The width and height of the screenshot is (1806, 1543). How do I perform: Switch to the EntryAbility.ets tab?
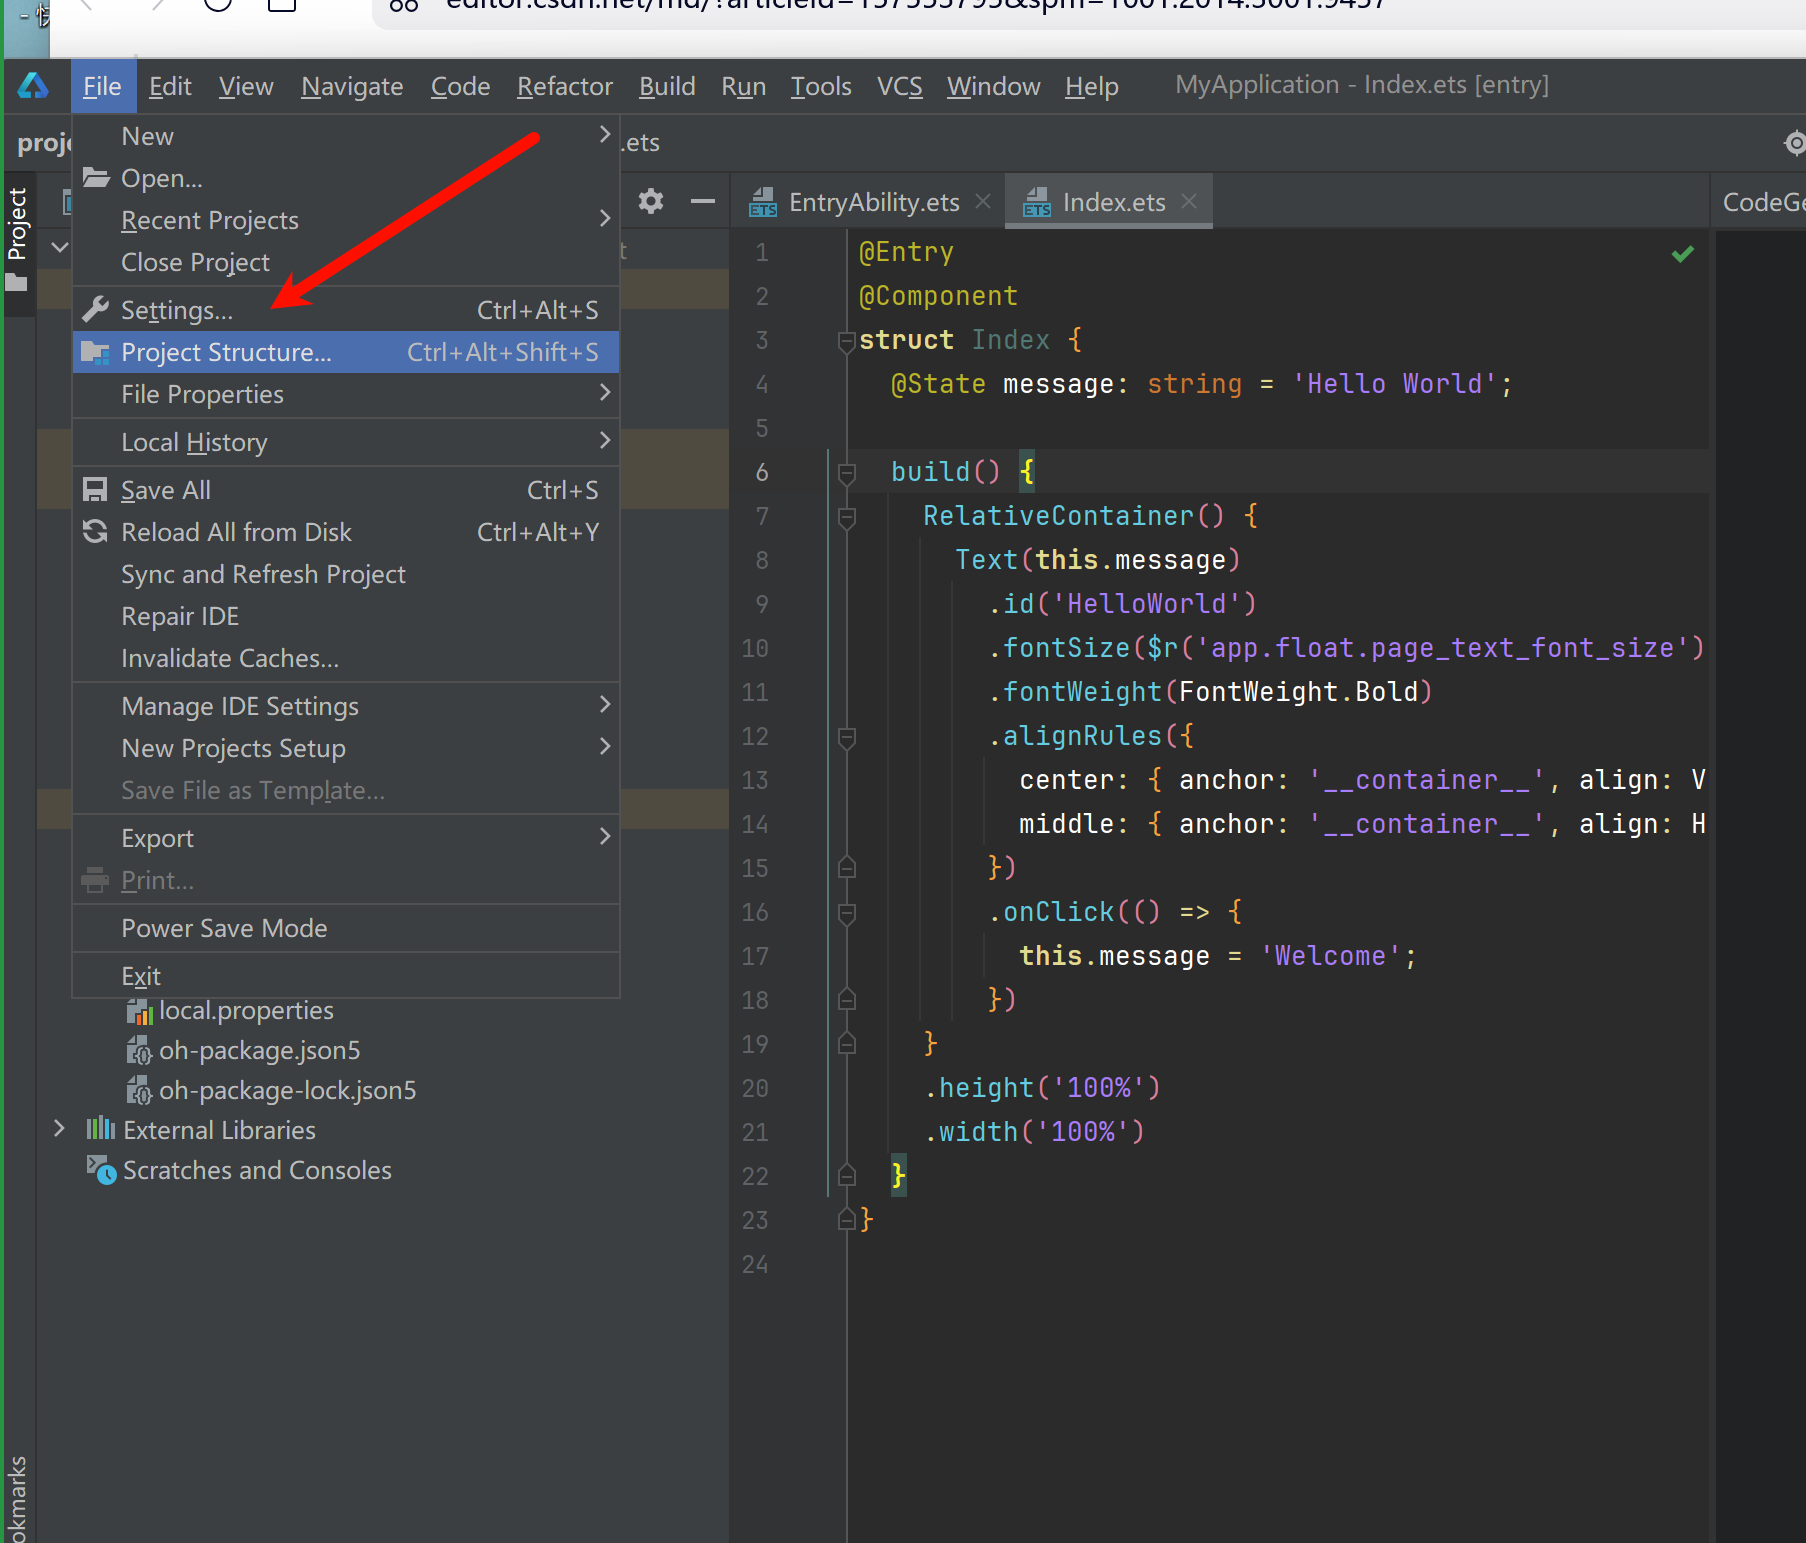867,202
